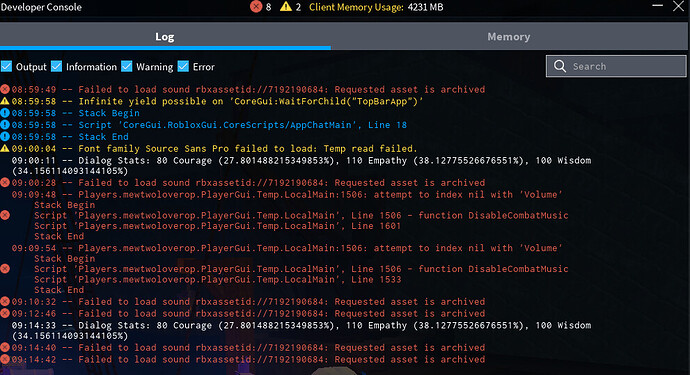Close the Developer Console
690x375 pixels.
click(678, 6)
